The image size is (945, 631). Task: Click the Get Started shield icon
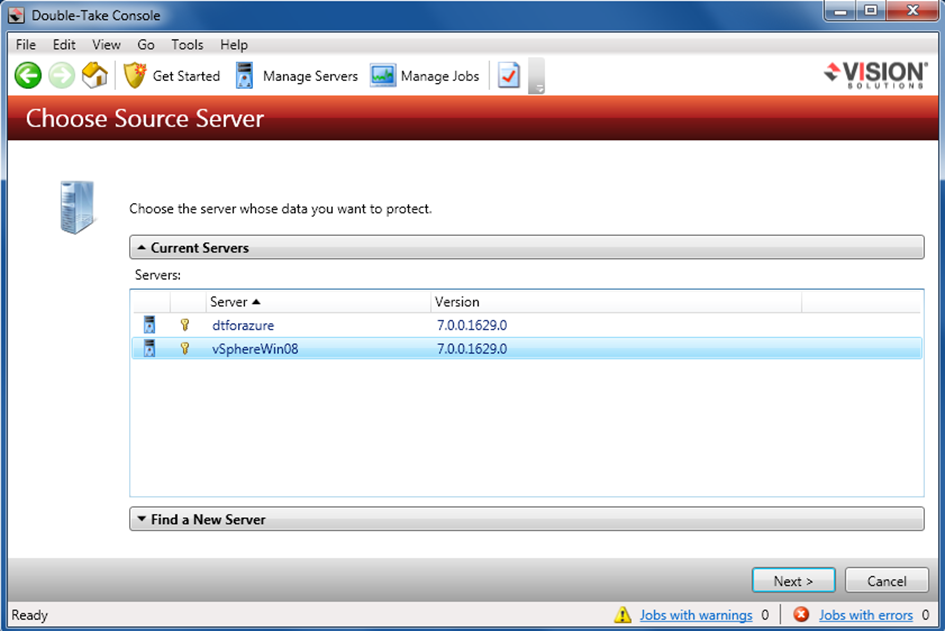point(134,76)
